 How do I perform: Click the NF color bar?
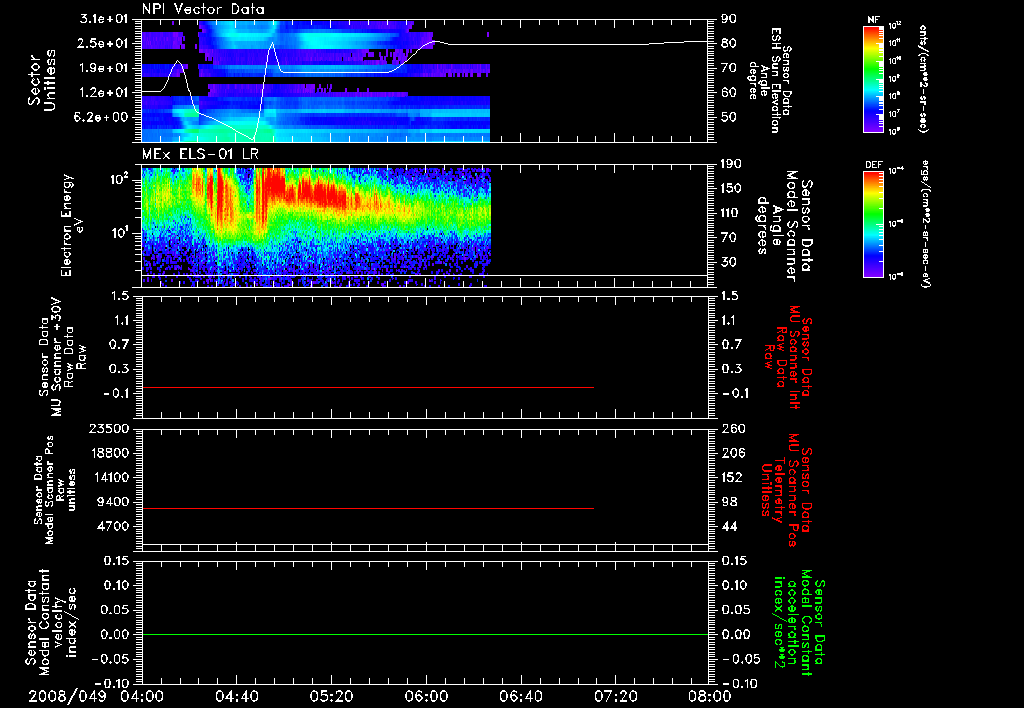tap(874, 79)
